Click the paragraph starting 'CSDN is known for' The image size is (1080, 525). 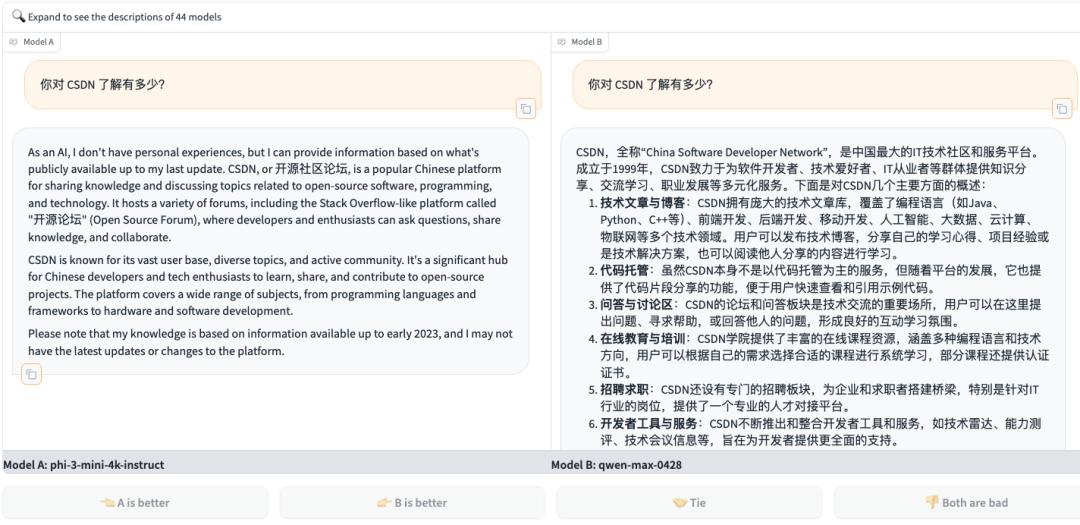[268, 285]
